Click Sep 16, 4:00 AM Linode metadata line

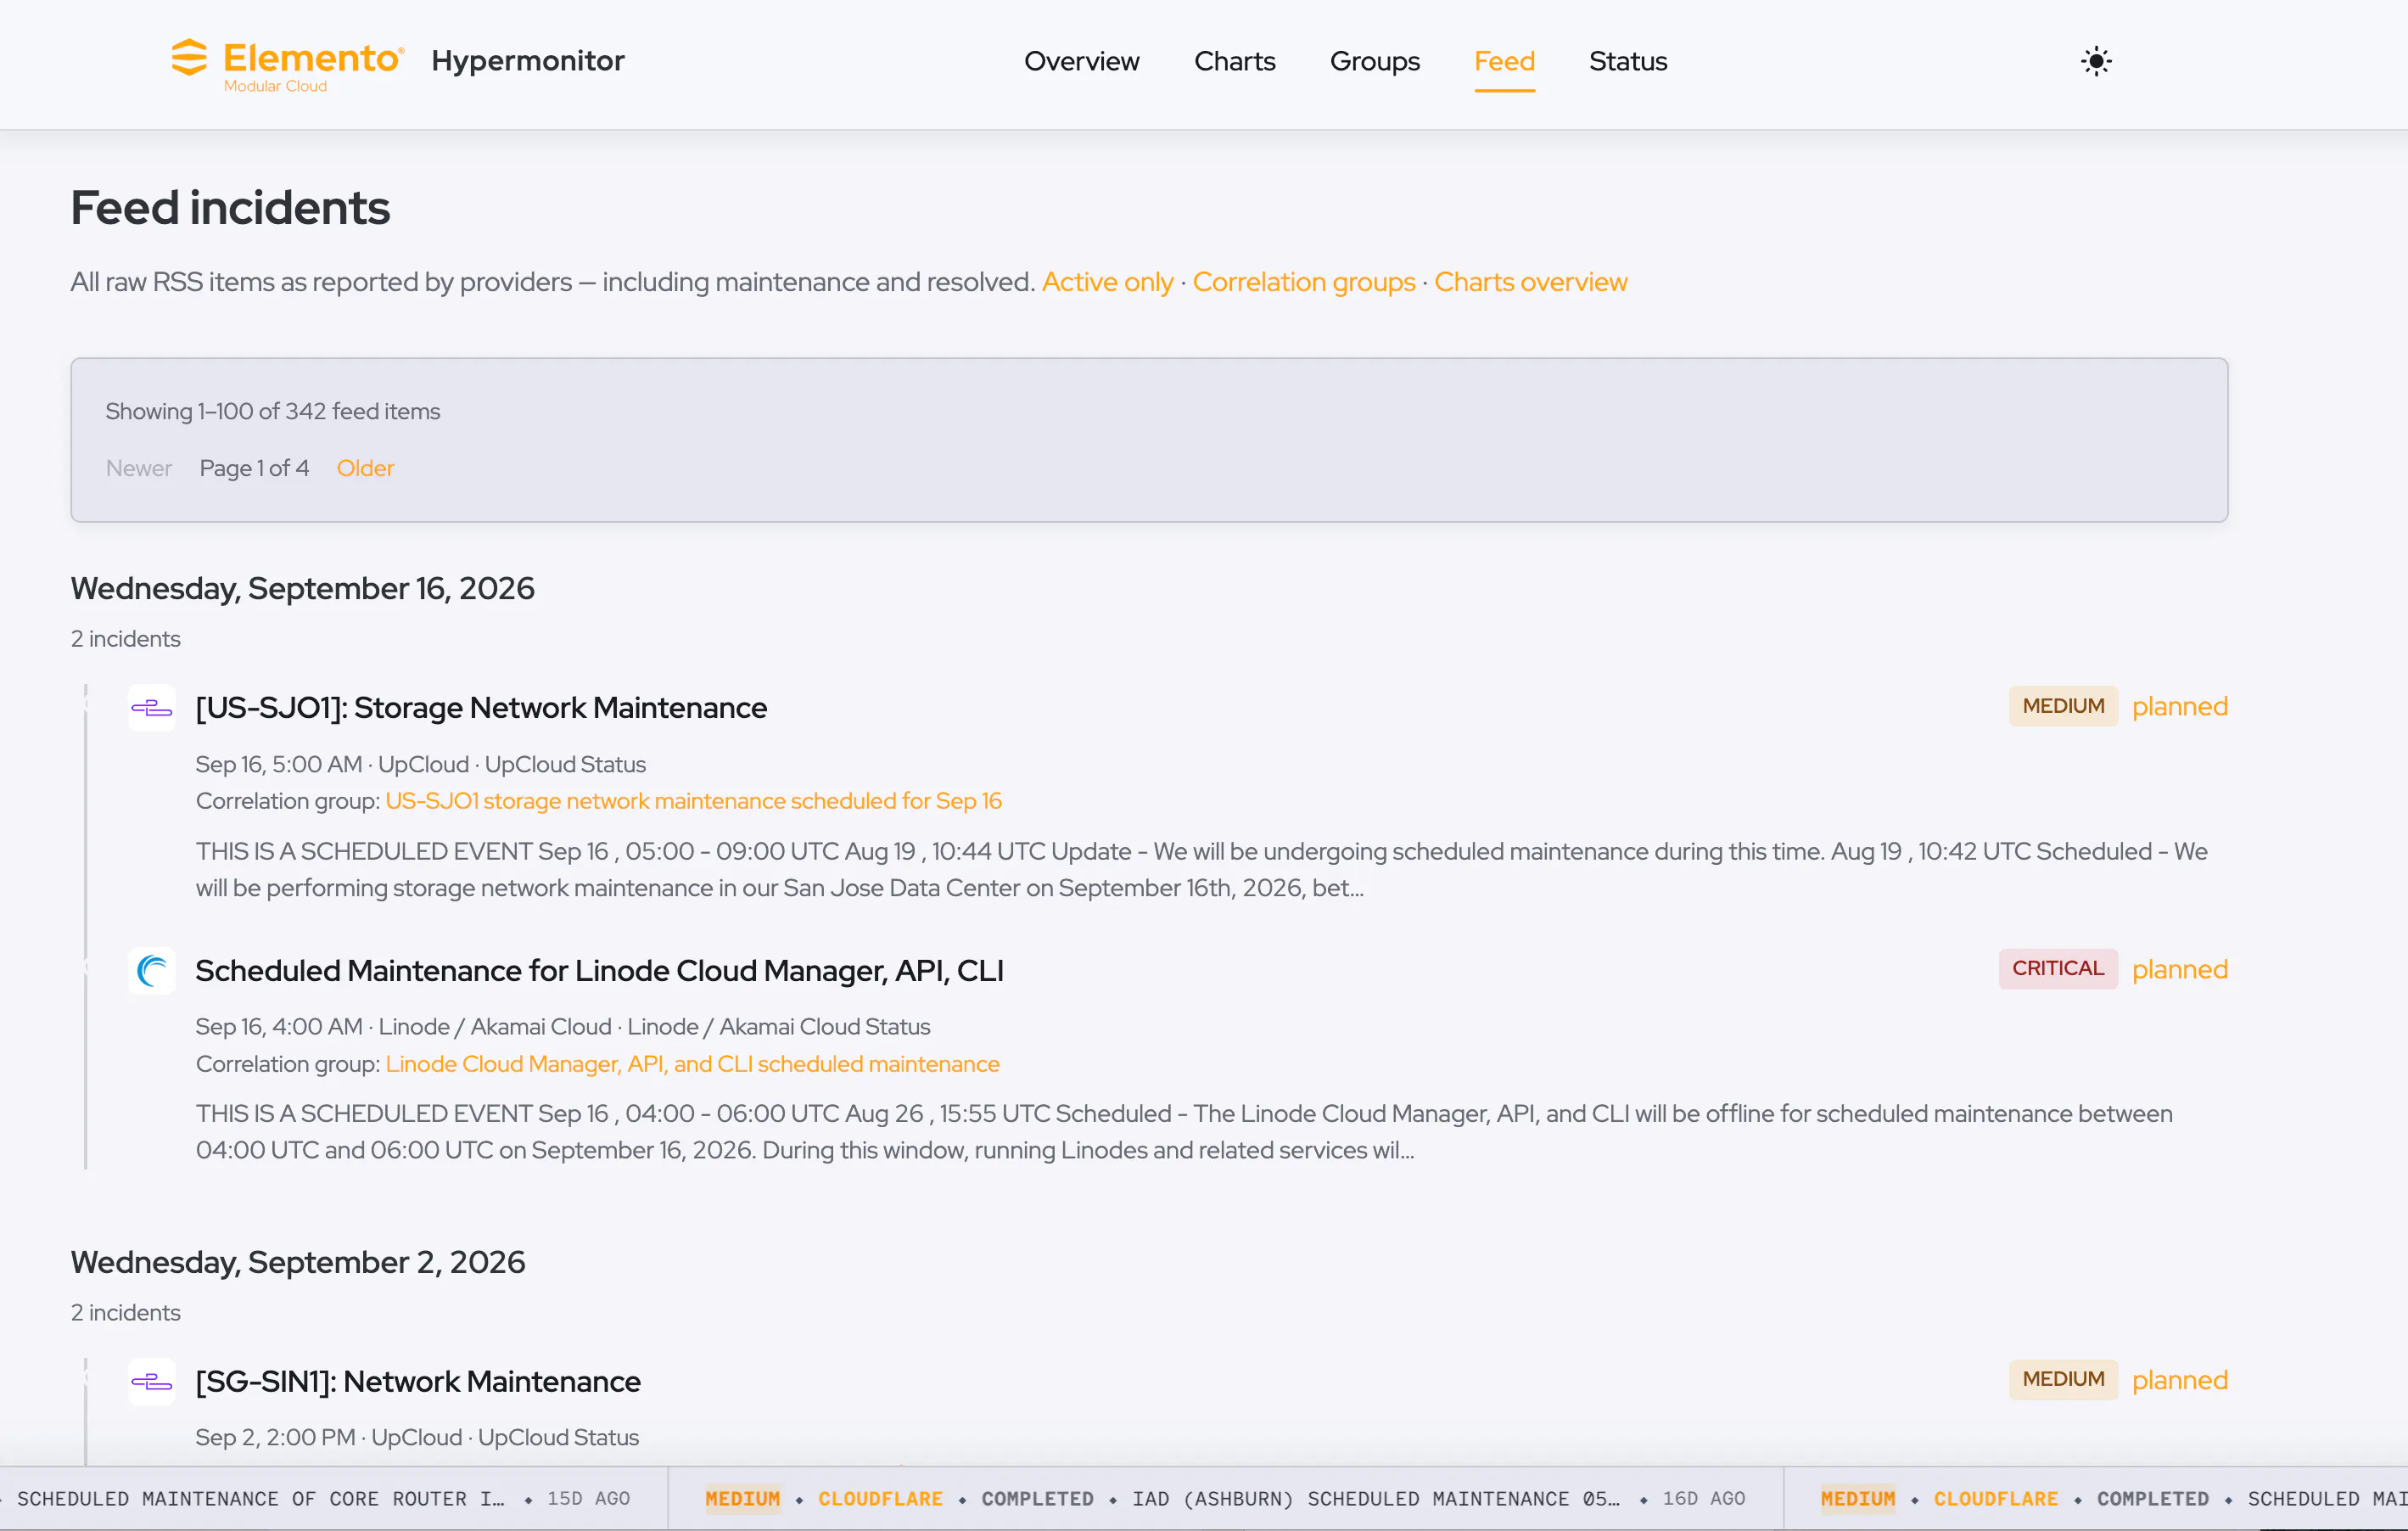click(x=562, y=1026)
